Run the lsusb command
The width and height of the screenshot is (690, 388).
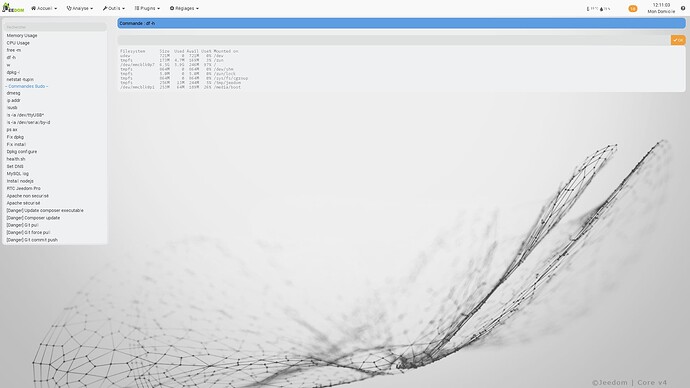(x=12, y=108)
